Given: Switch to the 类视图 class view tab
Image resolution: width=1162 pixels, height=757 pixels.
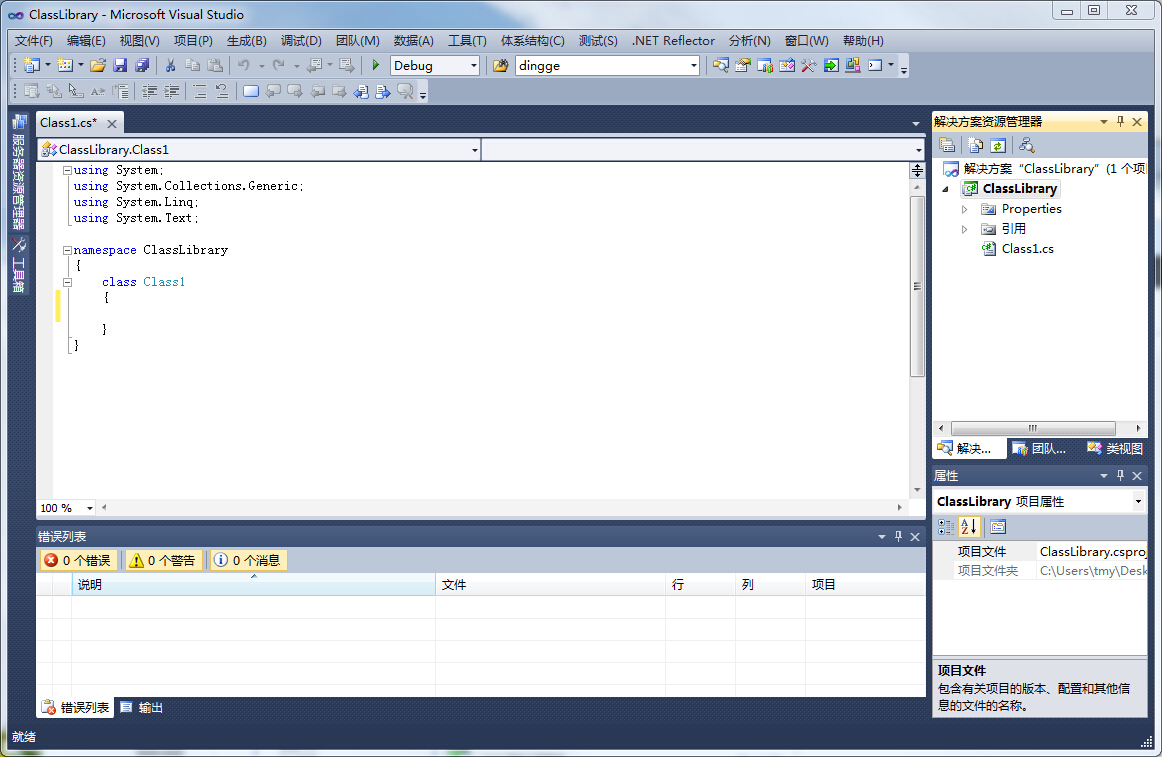Looking at the screenshot, I should click(x=1115, y=449).
